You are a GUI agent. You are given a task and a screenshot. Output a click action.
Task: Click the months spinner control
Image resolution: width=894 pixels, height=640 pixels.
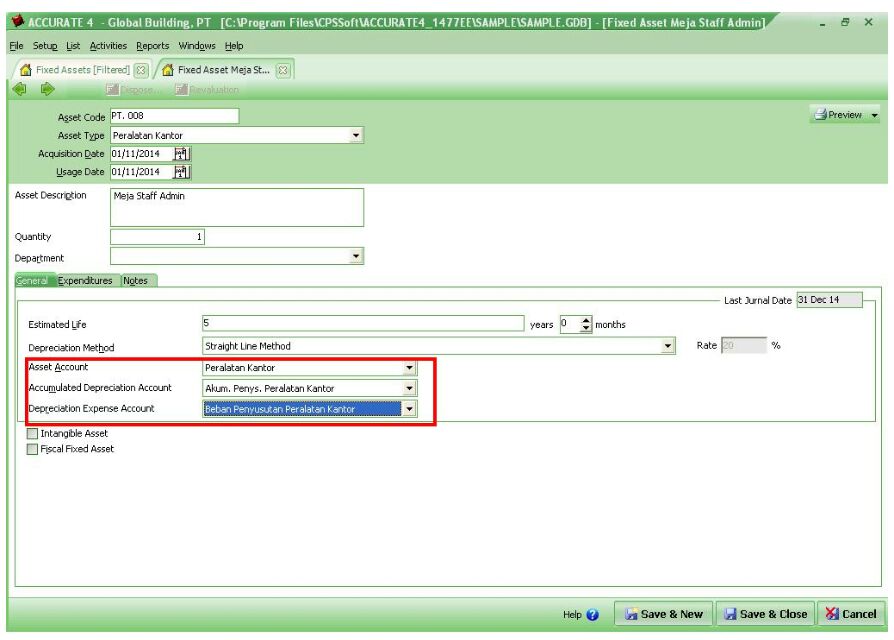584,323
